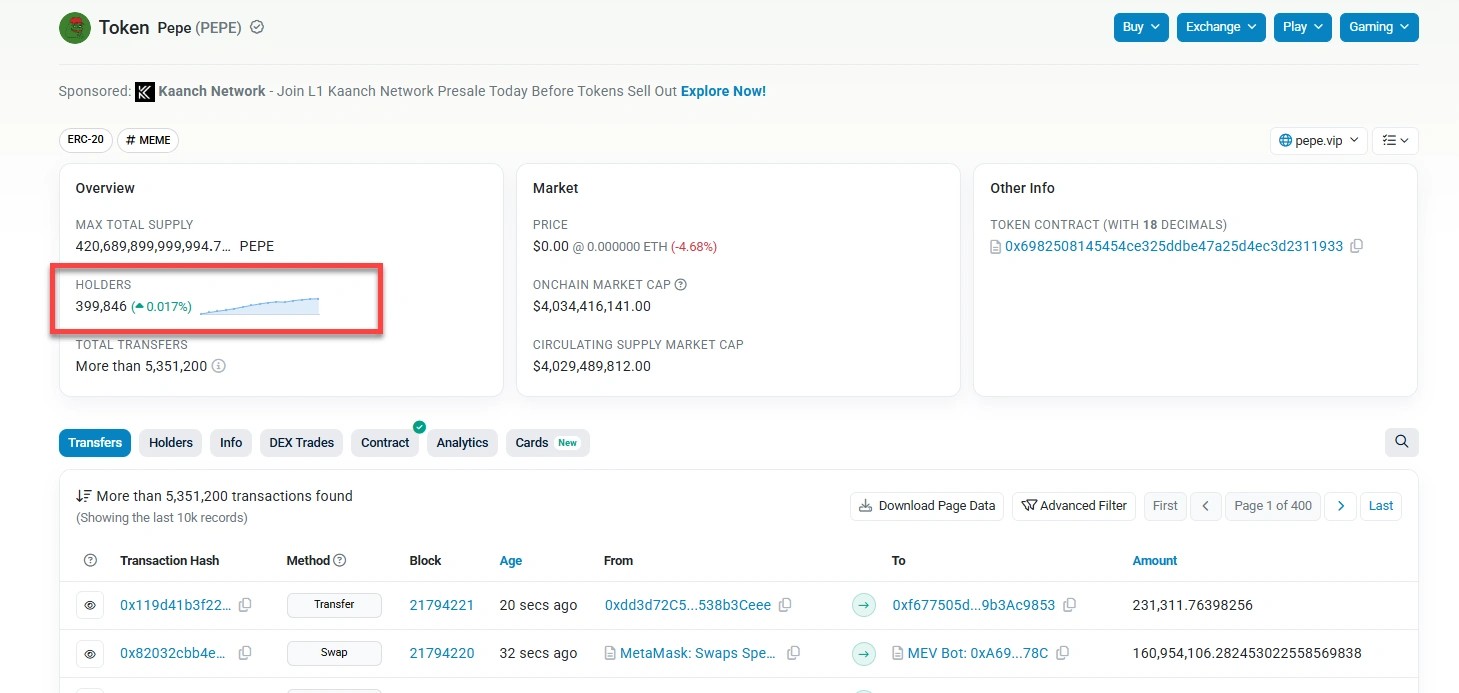
Task: Open Advanced Filter for transactions
Action: (1073, 506)
